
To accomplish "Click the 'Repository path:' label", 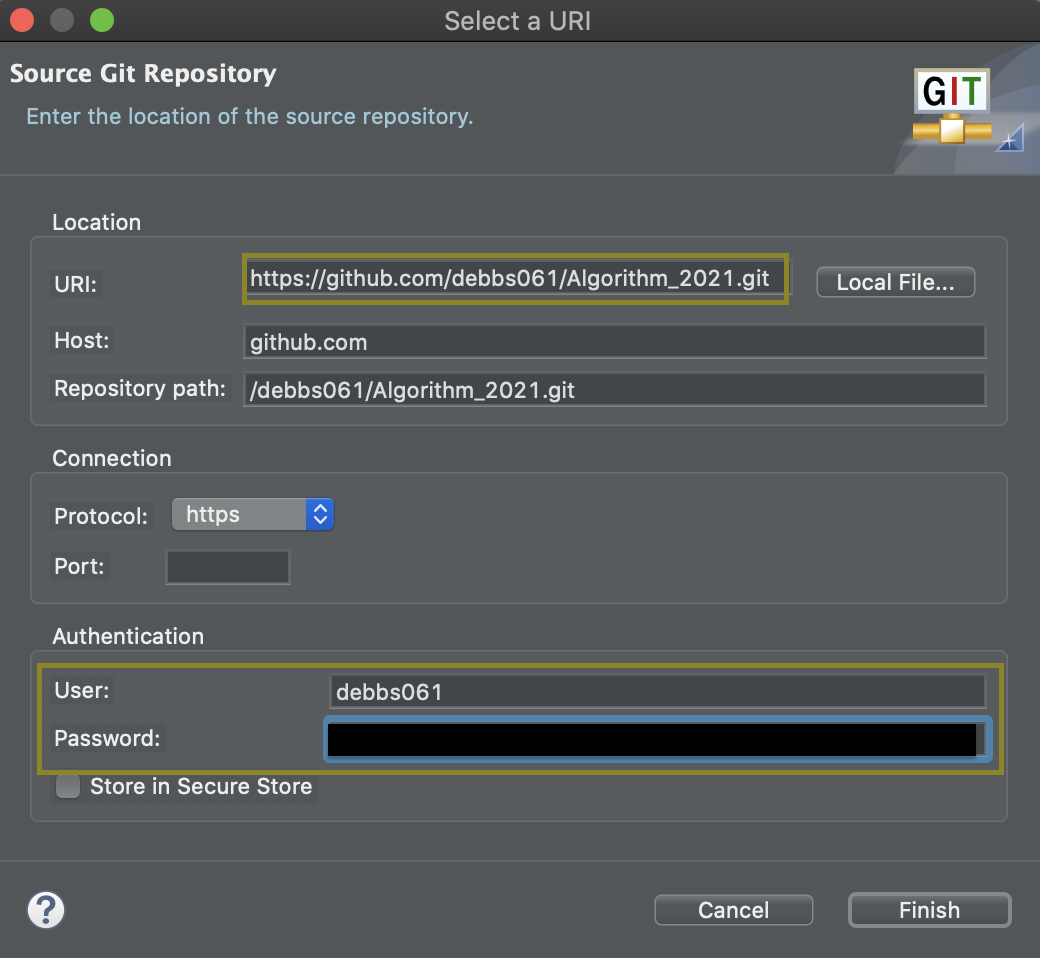I will click(x=140, y=388).
